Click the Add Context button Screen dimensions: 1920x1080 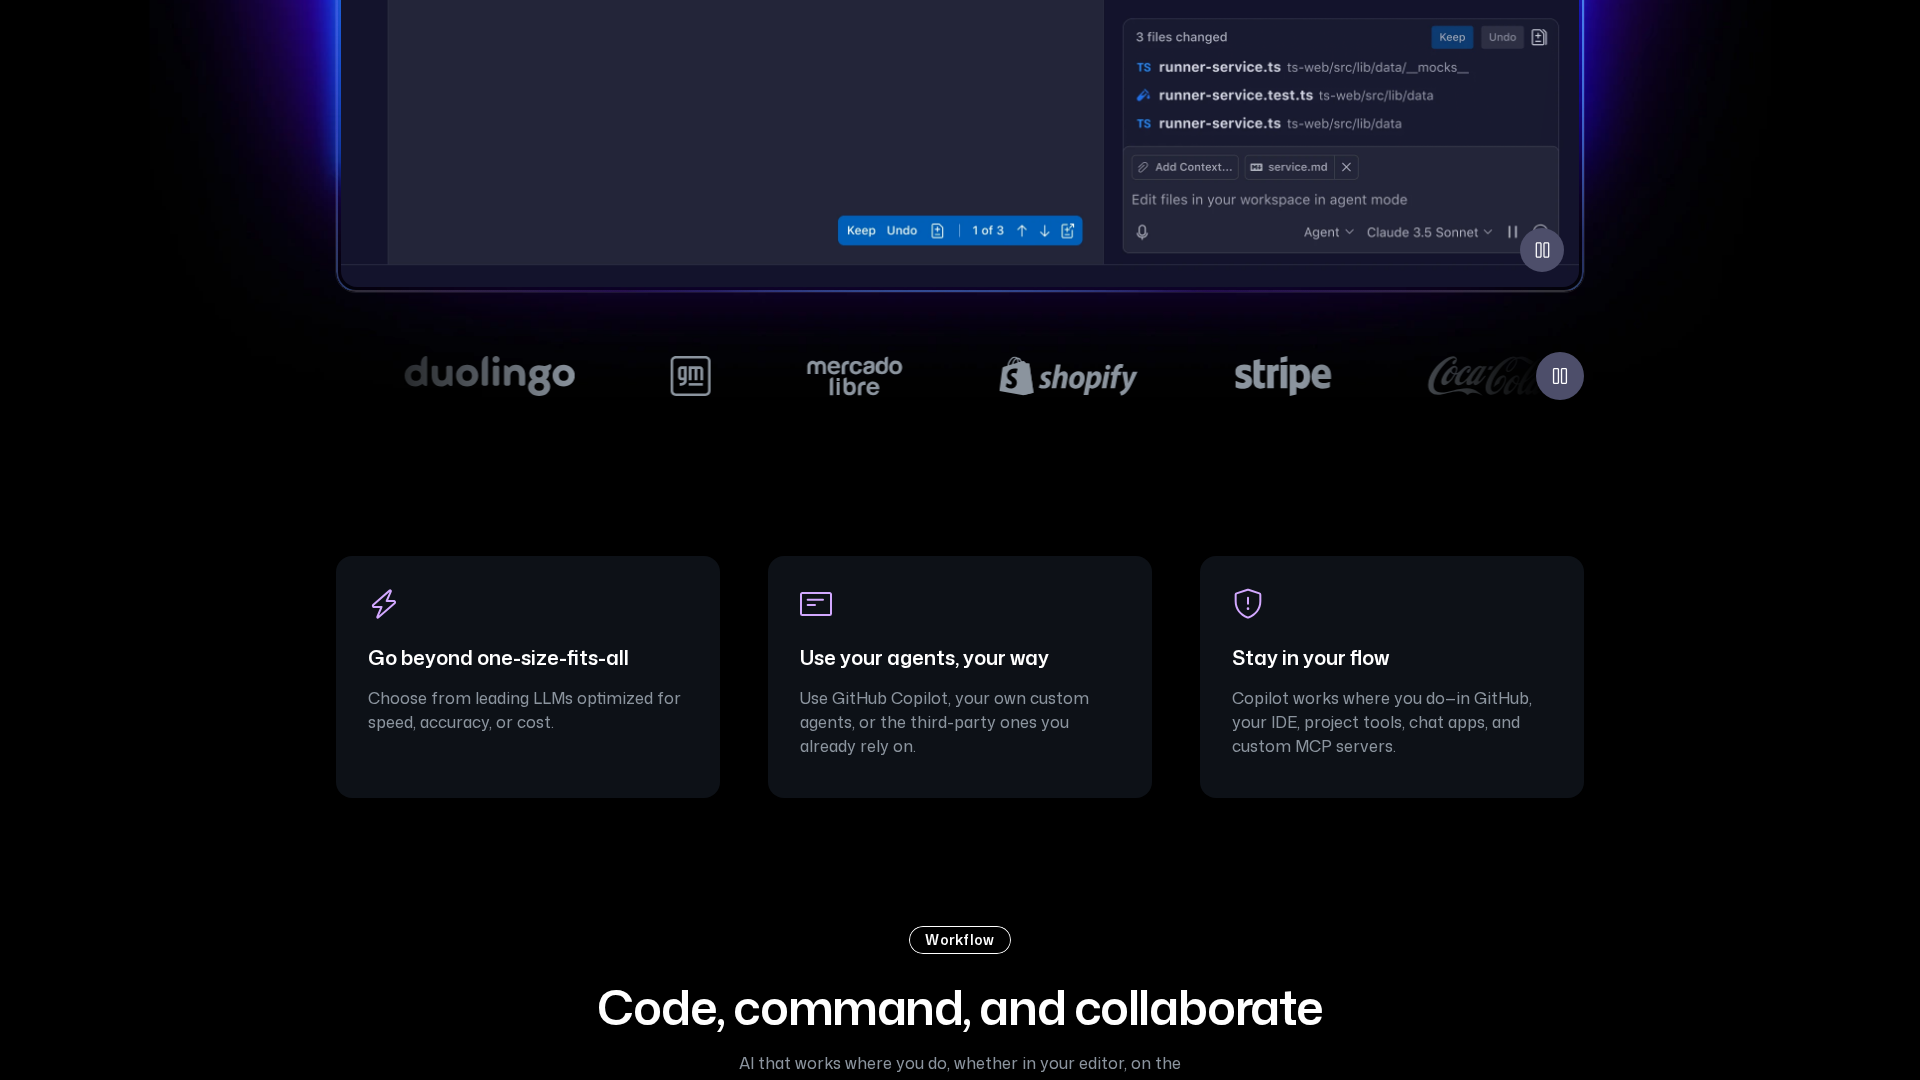pos(1184,167)
